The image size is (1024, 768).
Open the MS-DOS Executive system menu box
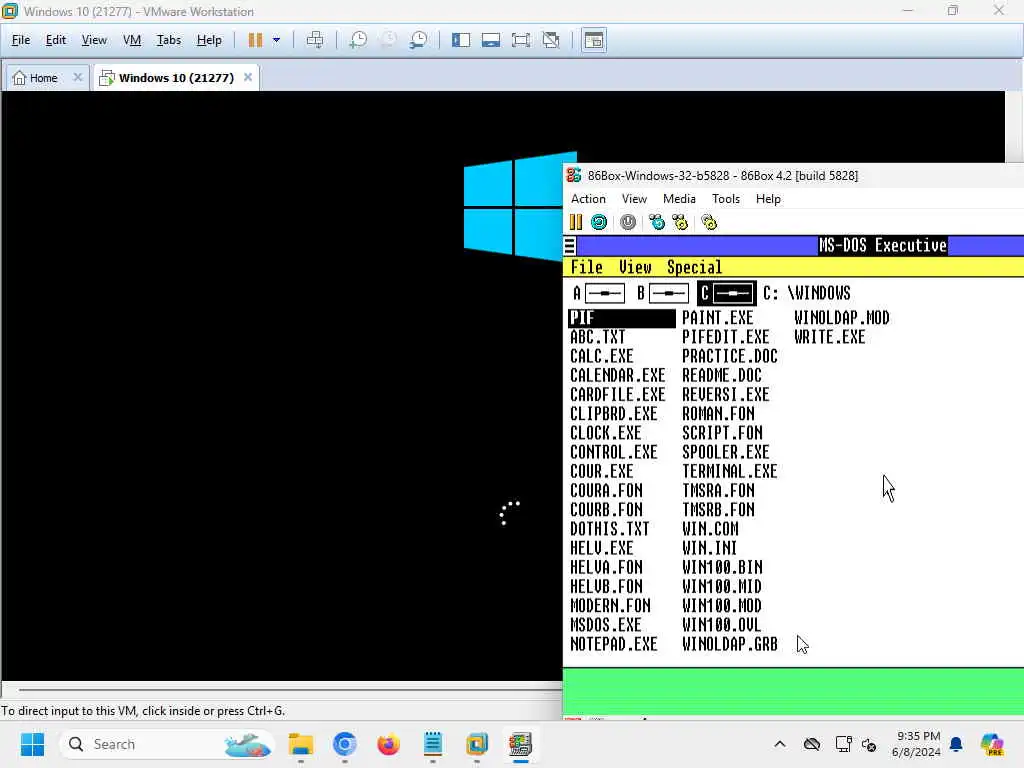pos(569,246)
